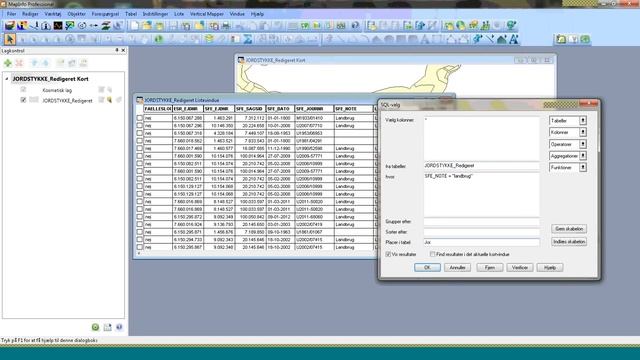This screenshot has width=640, height=360.
Task: Collapse the JORDSTYKKE_Redigeret Kort tree node
Action: point(7,79)
